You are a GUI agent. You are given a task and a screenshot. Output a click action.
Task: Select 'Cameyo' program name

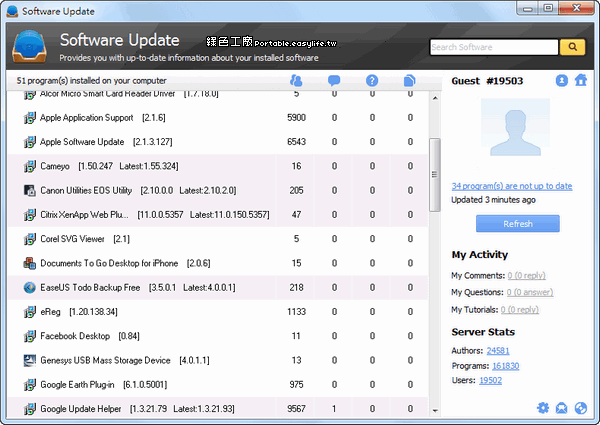click(x=55, y=166)
